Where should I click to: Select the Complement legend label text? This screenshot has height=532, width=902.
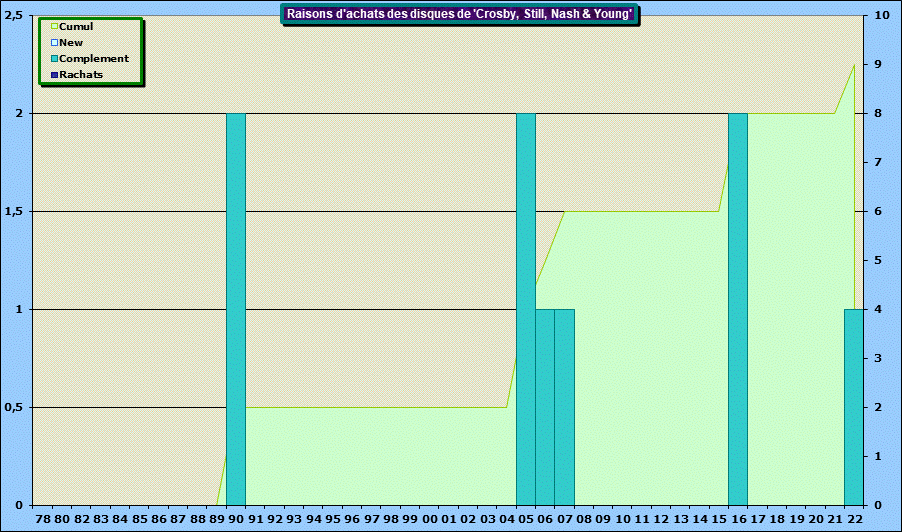94,59
